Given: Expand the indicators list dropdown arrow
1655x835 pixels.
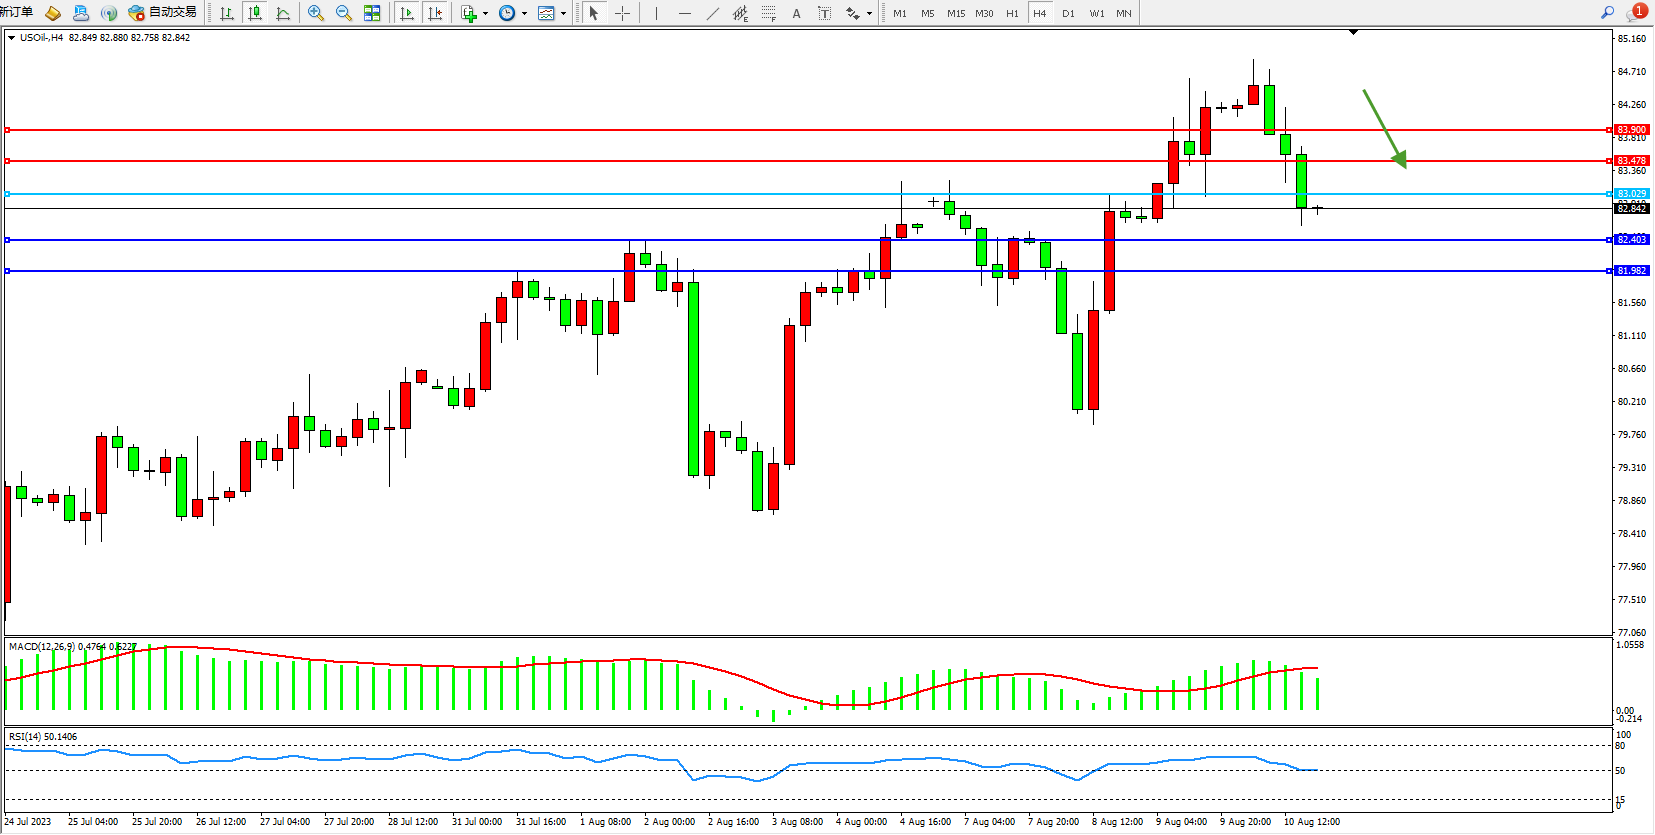Looking at the screenshot, I should tap(485, 14).
